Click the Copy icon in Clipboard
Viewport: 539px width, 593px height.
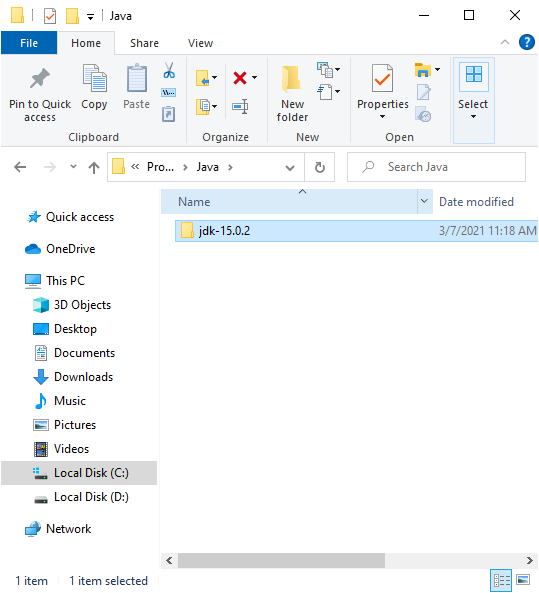coord(94,79)
